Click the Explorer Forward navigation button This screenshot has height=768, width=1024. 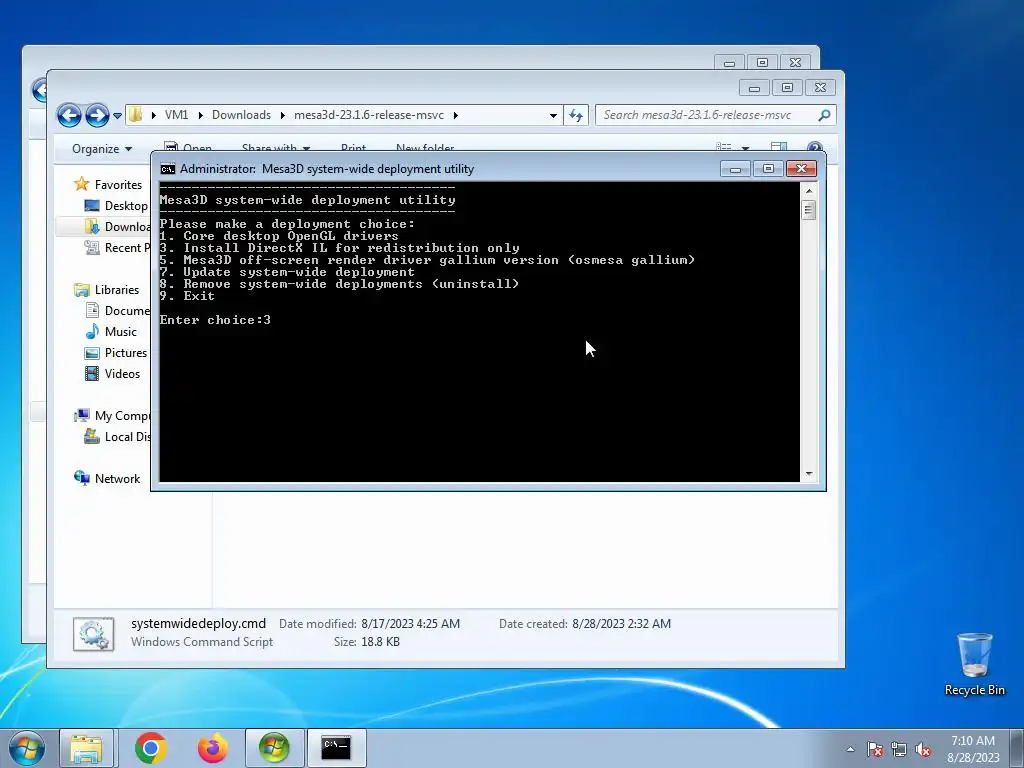[x=97, y=116]
